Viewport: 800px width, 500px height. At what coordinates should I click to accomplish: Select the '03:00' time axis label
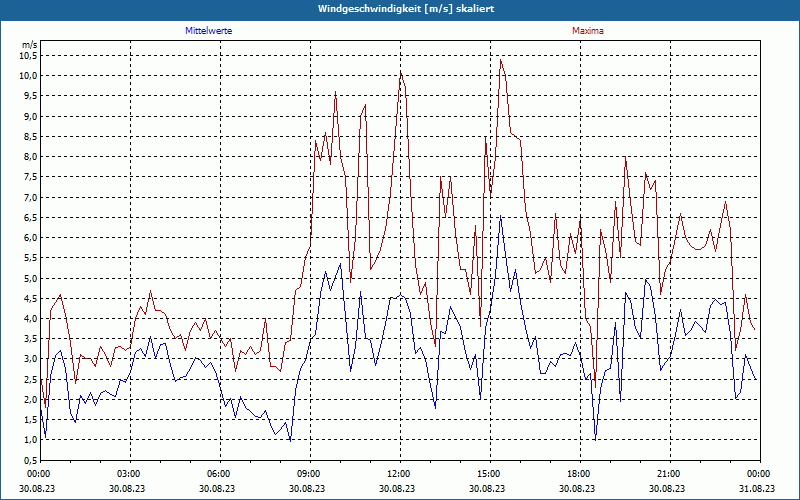click(x=131, y=474)
